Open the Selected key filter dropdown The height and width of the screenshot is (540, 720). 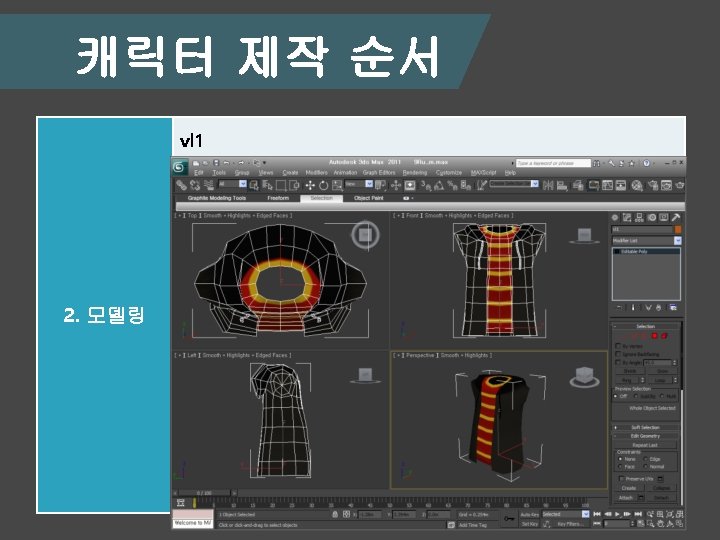tap(565, 514)
